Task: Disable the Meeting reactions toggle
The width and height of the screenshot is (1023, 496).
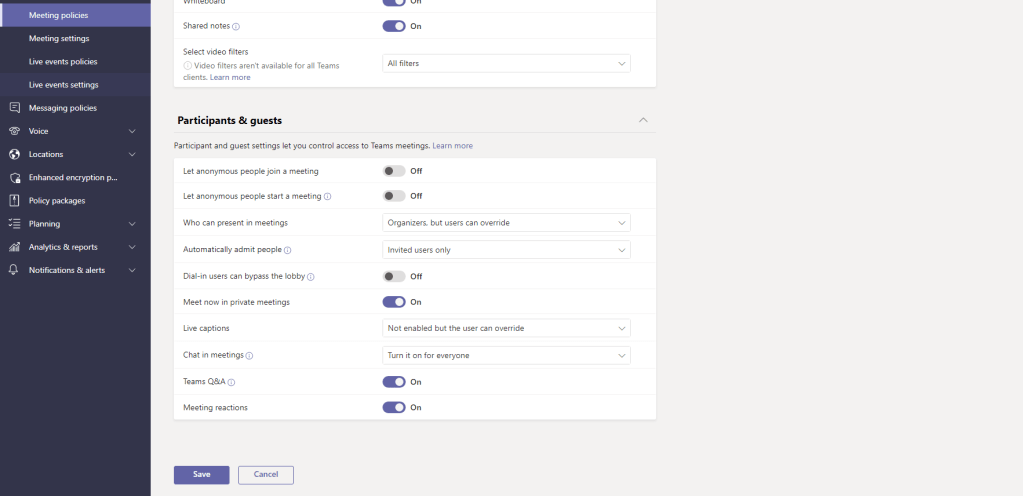Action: 394,407
